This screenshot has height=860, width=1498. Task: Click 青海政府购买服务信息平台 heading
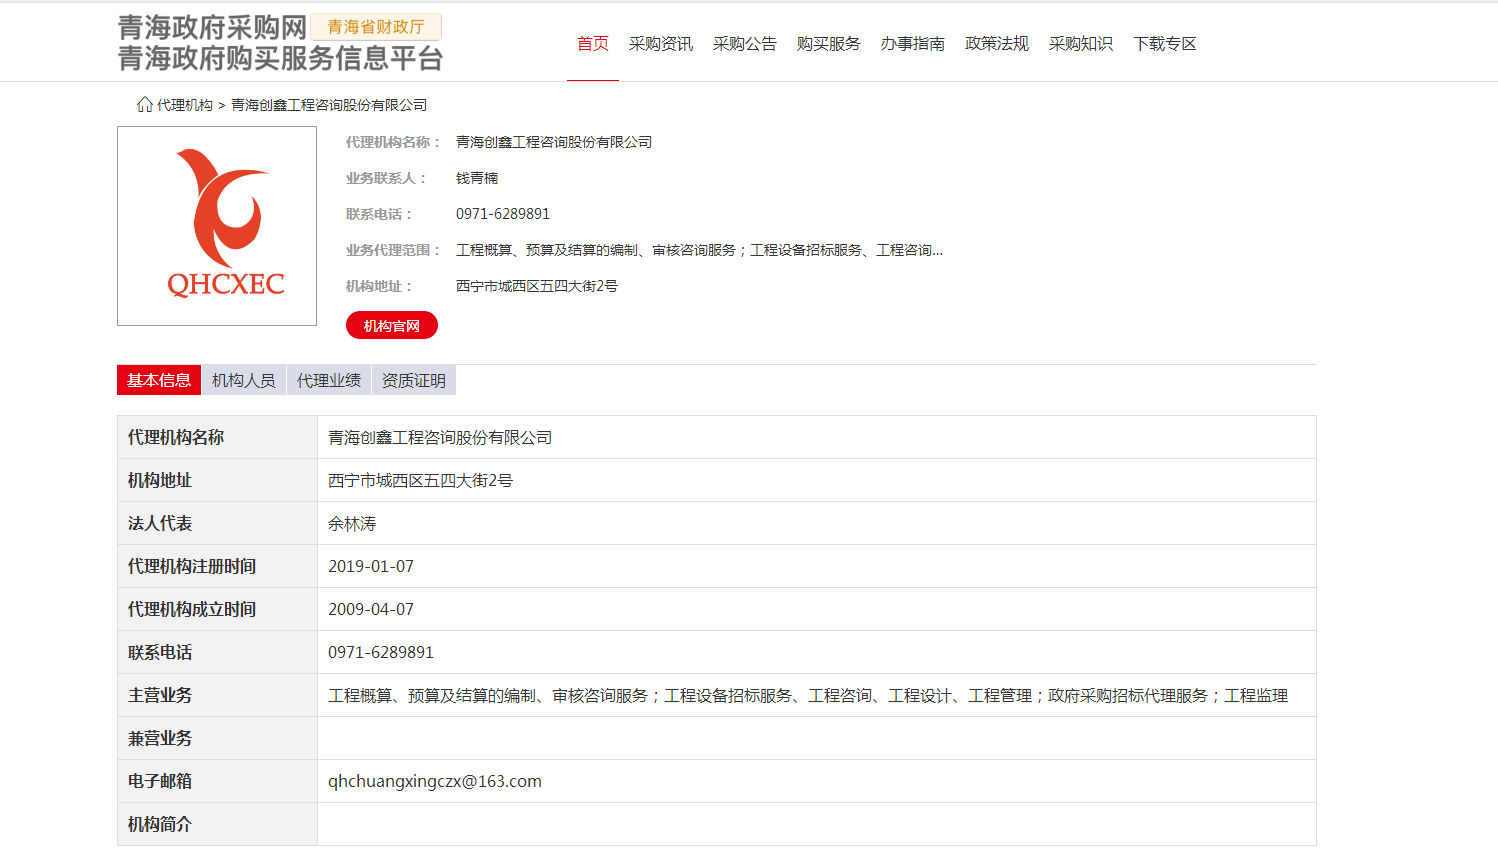(280, 59)
